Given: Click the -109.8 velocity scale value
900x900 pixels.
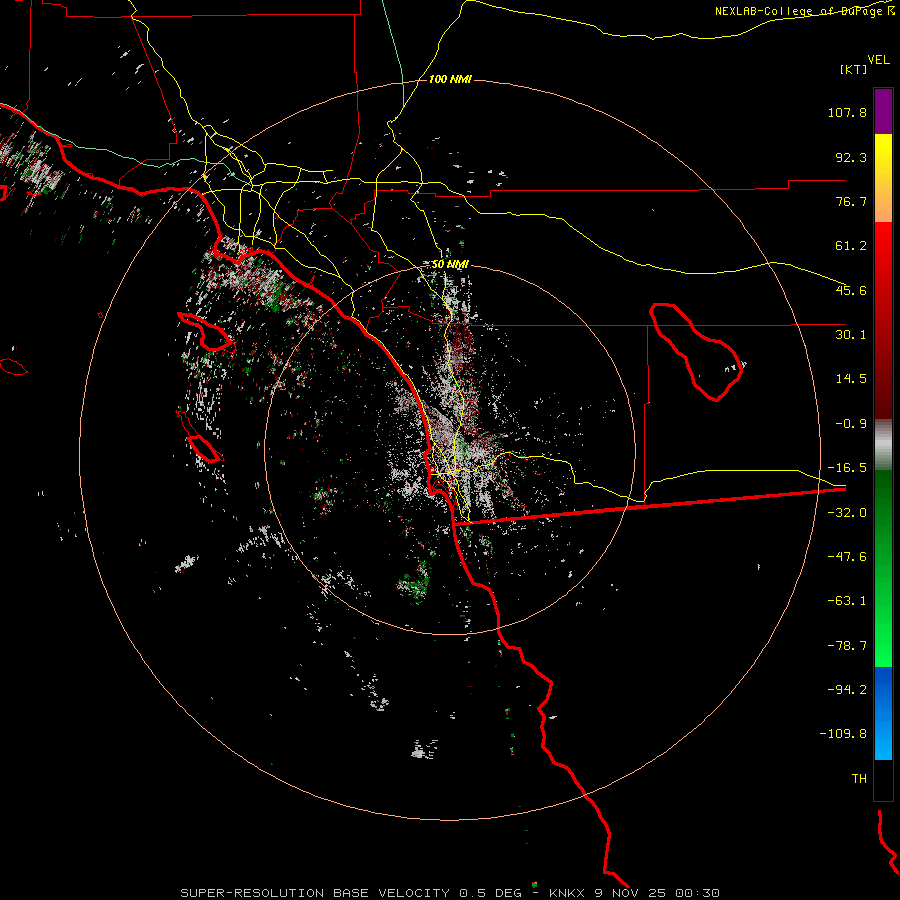Looking at the screenshot, I should (843, 734).
